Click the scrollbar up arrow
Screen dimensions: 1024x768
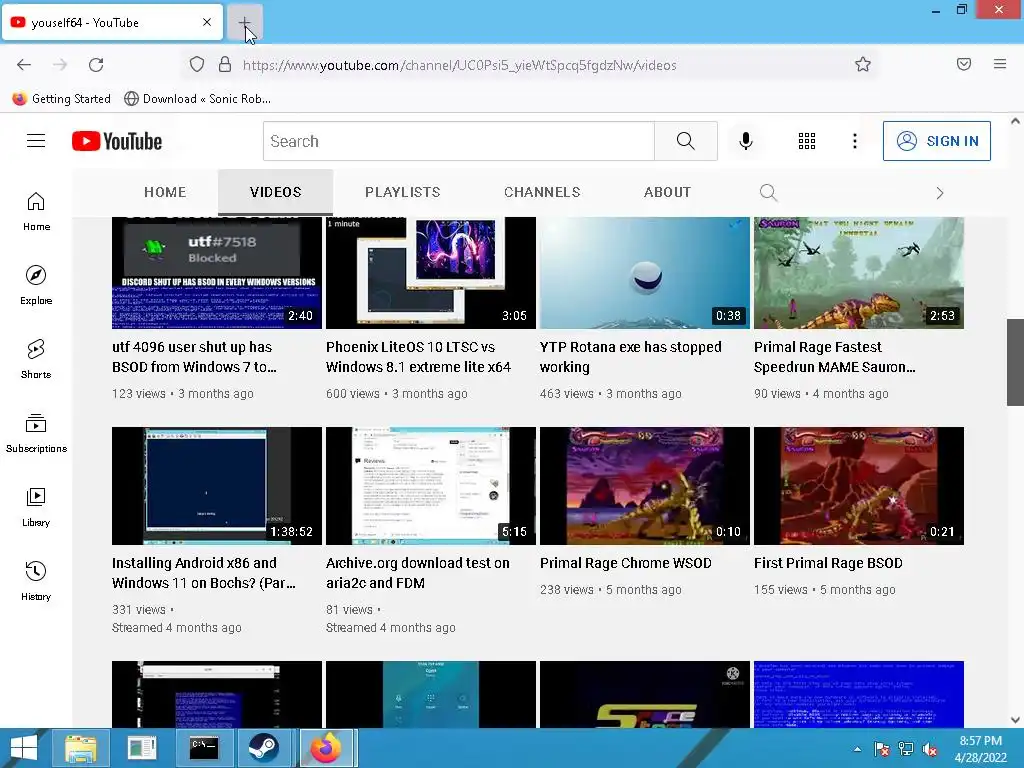[x=1015, y=121]
